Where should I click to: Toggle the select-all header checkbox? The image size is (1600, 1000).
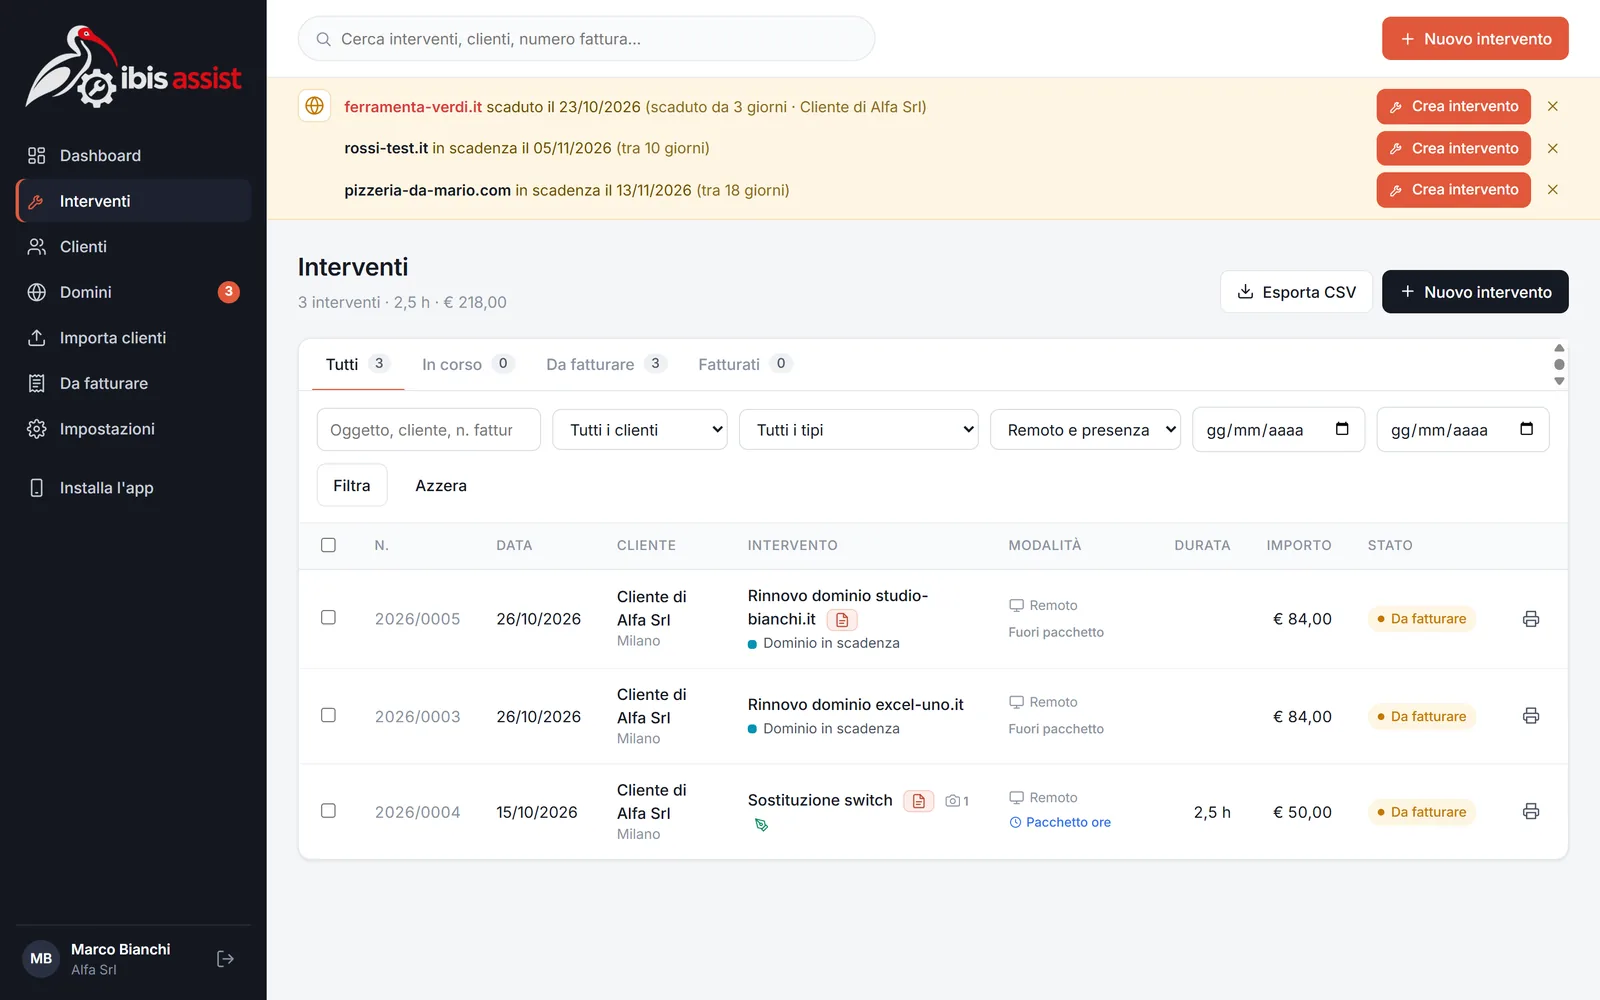click(x=328, y=545)
